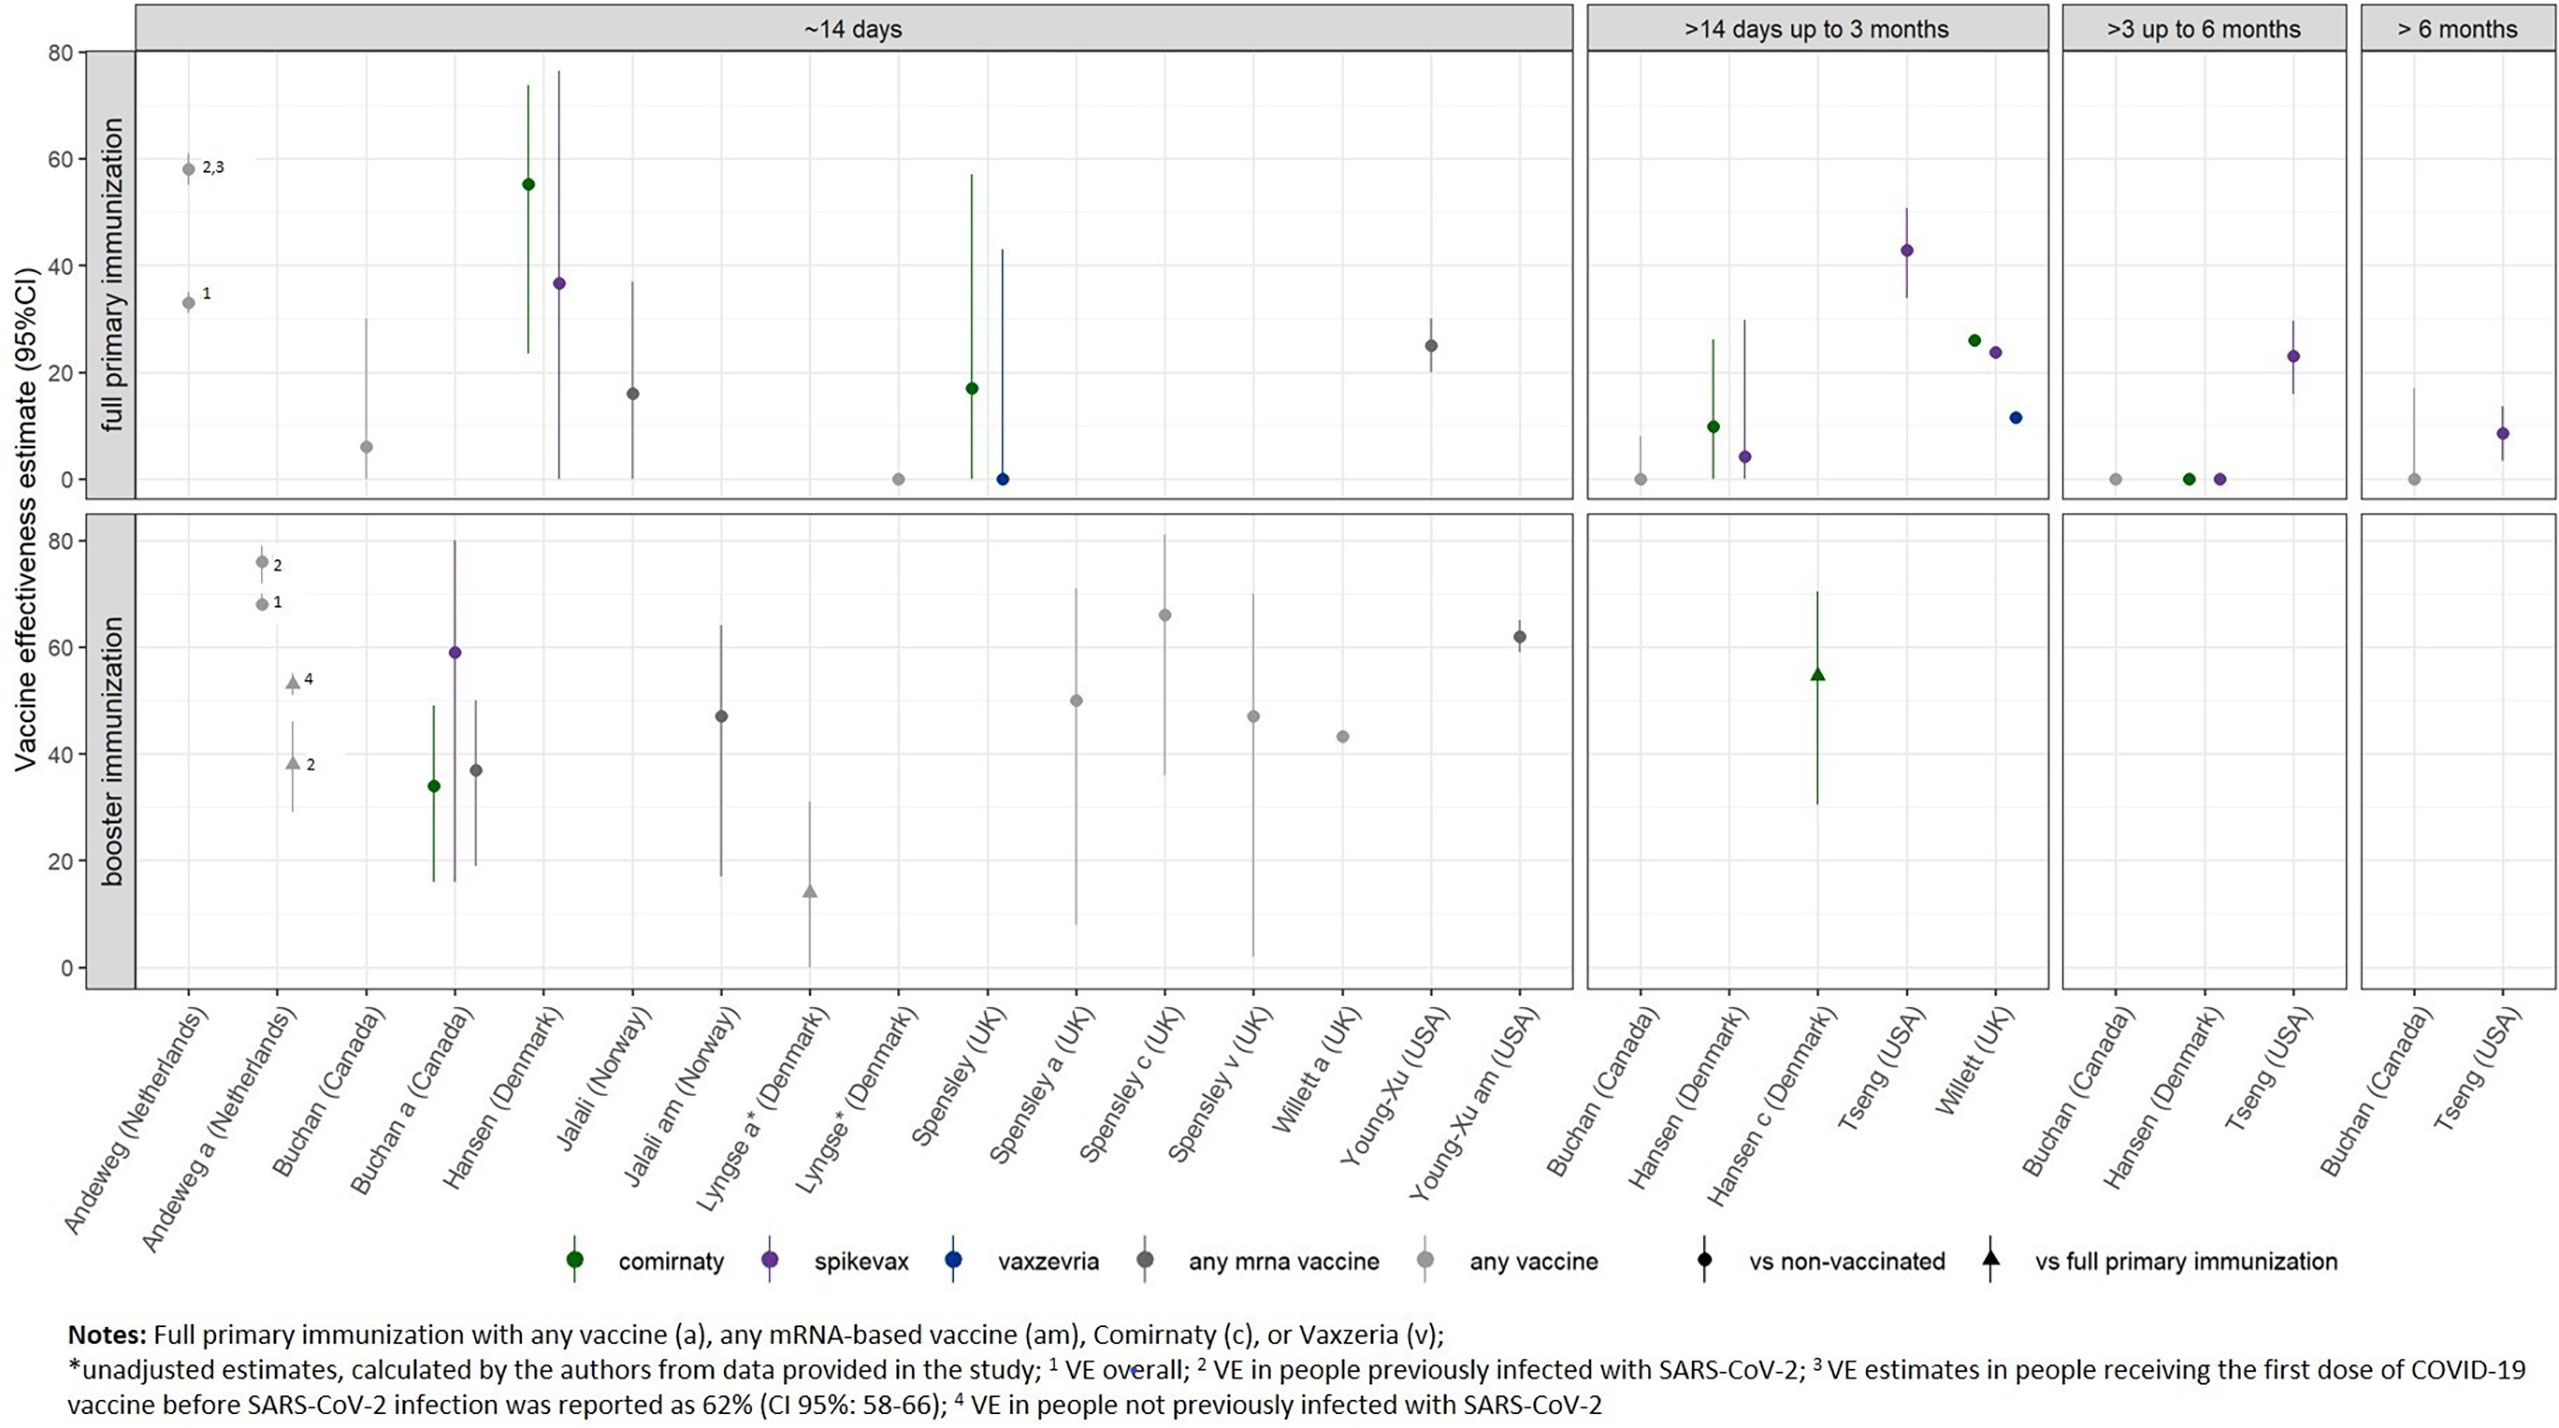Image resolution: width=2559 pixels, height=1428 pixels.
Task: Click the blue Willett data point near 12
Action: [2016, 417]
